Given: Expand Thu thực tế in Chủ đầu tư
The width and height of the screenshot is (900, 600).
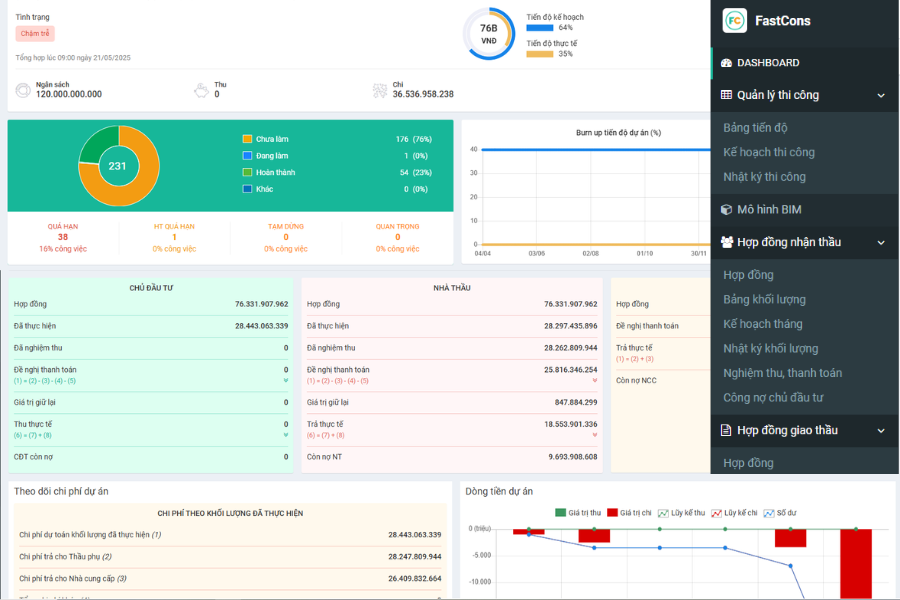Looking at the screenshot, I should [286, 435].
